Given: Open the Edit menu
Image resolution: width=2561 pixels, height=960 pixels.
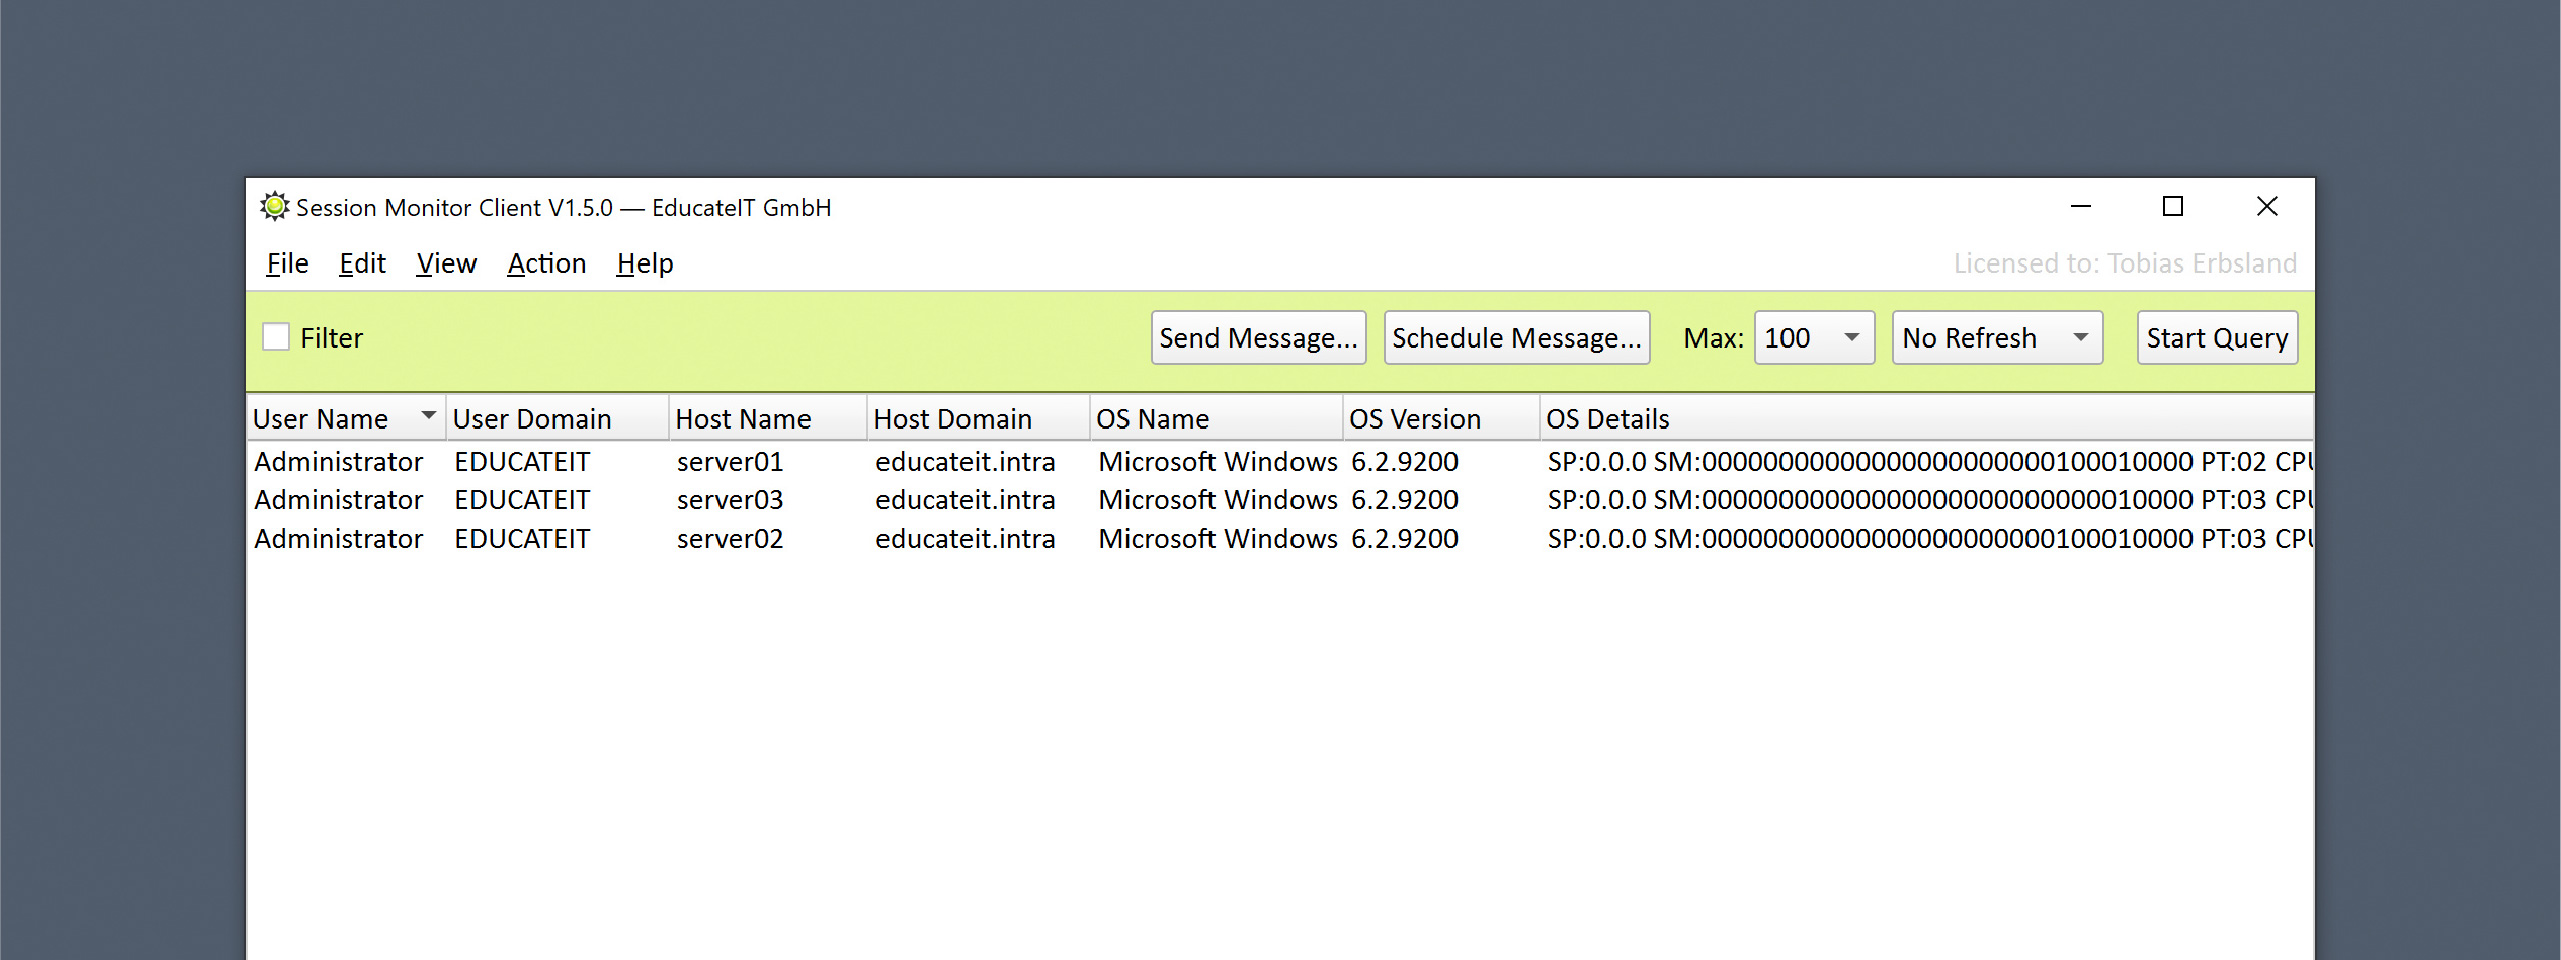Looking at the screenshot, I should click(362, 263).
